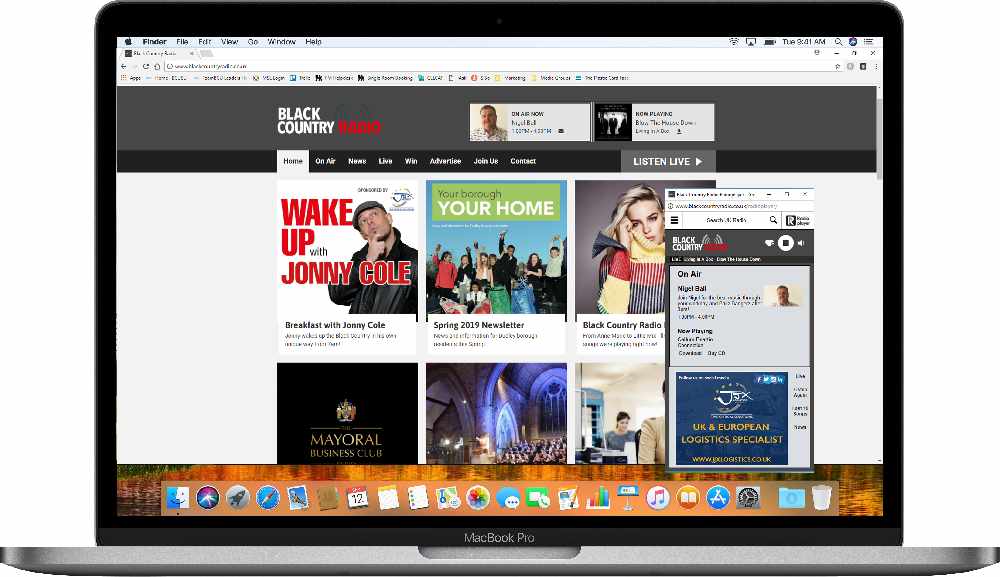Open the Now Playing album panel

pyautogui.click(x=654, y=122)
